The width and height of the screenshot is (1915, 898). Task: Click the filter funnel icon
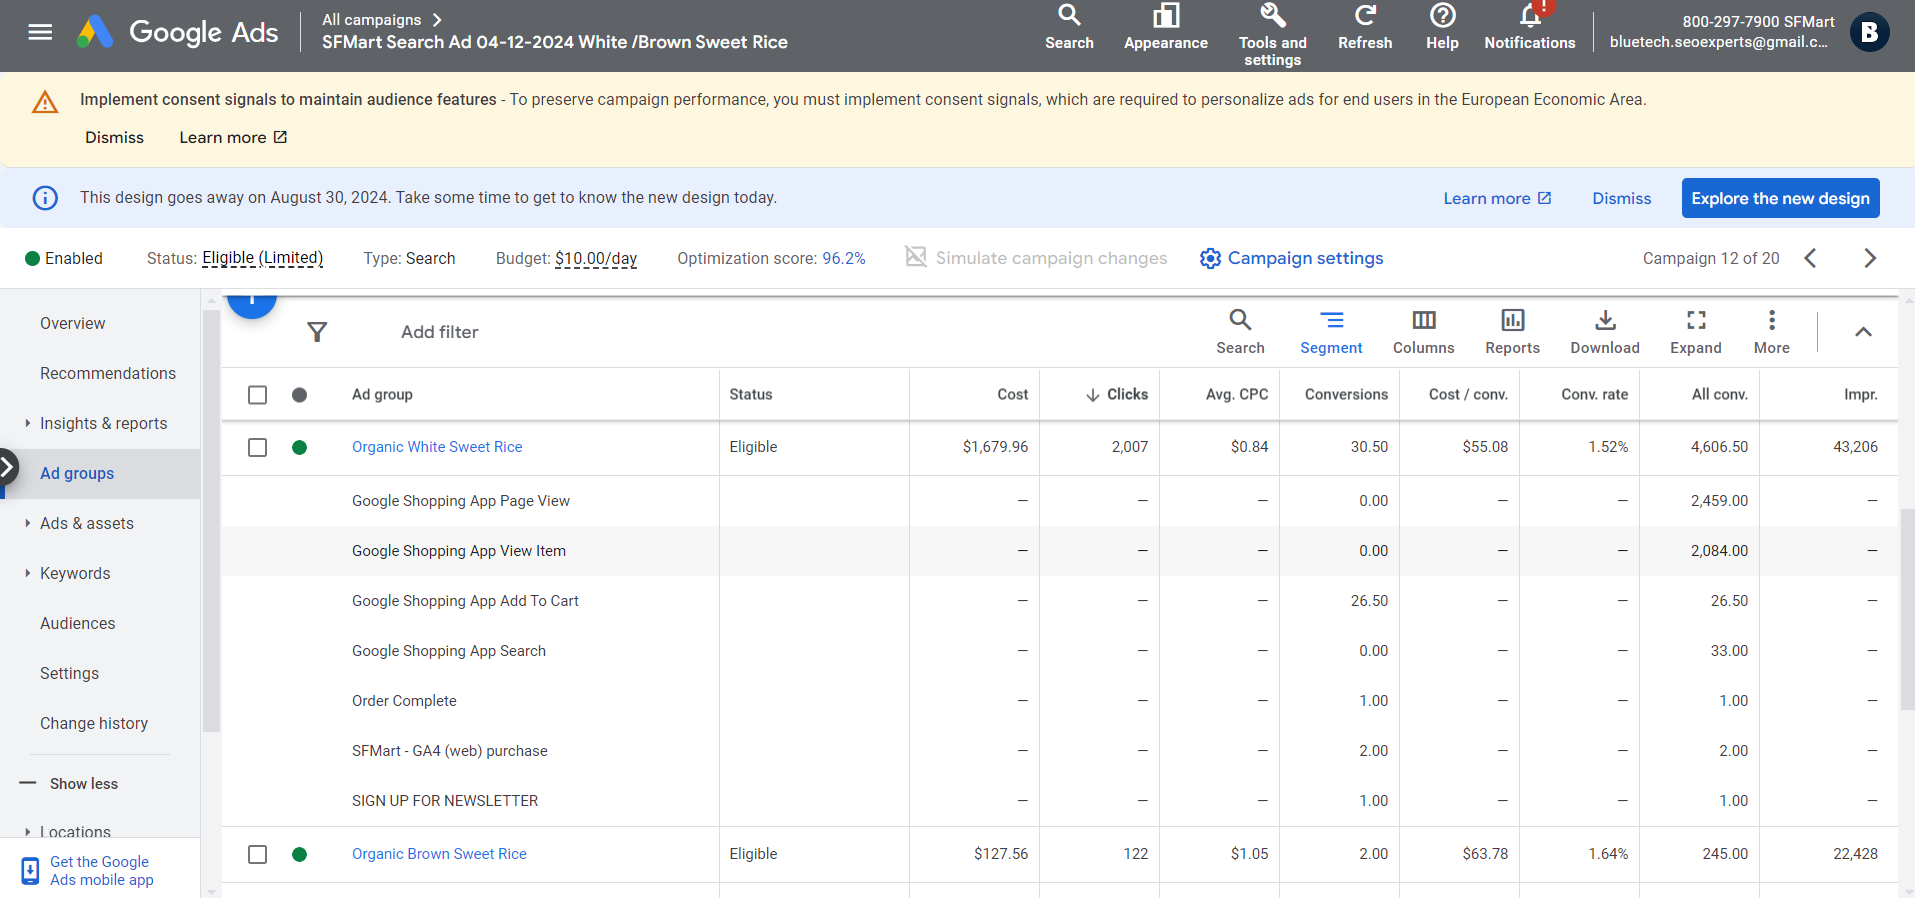pyautogui.click(x=317, y=332)
